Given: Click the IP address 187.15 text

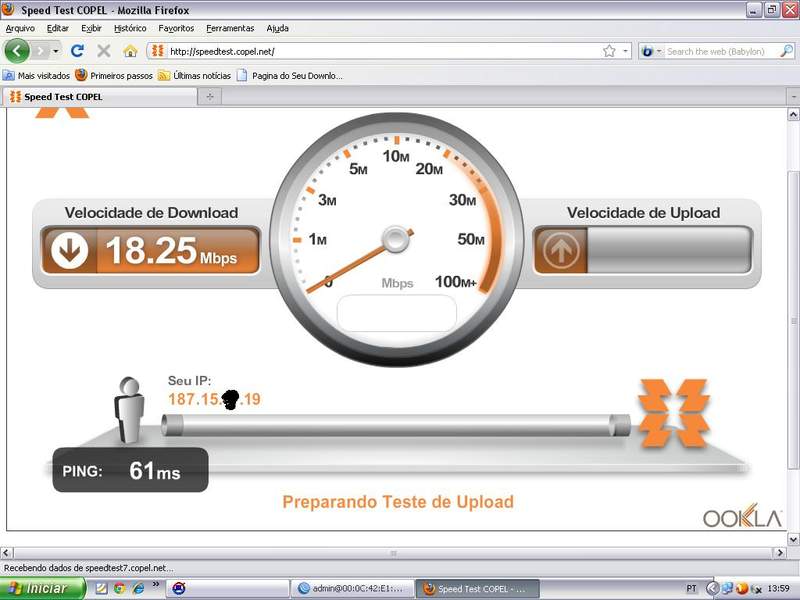Looking at the screenshot, I should 214,399.
